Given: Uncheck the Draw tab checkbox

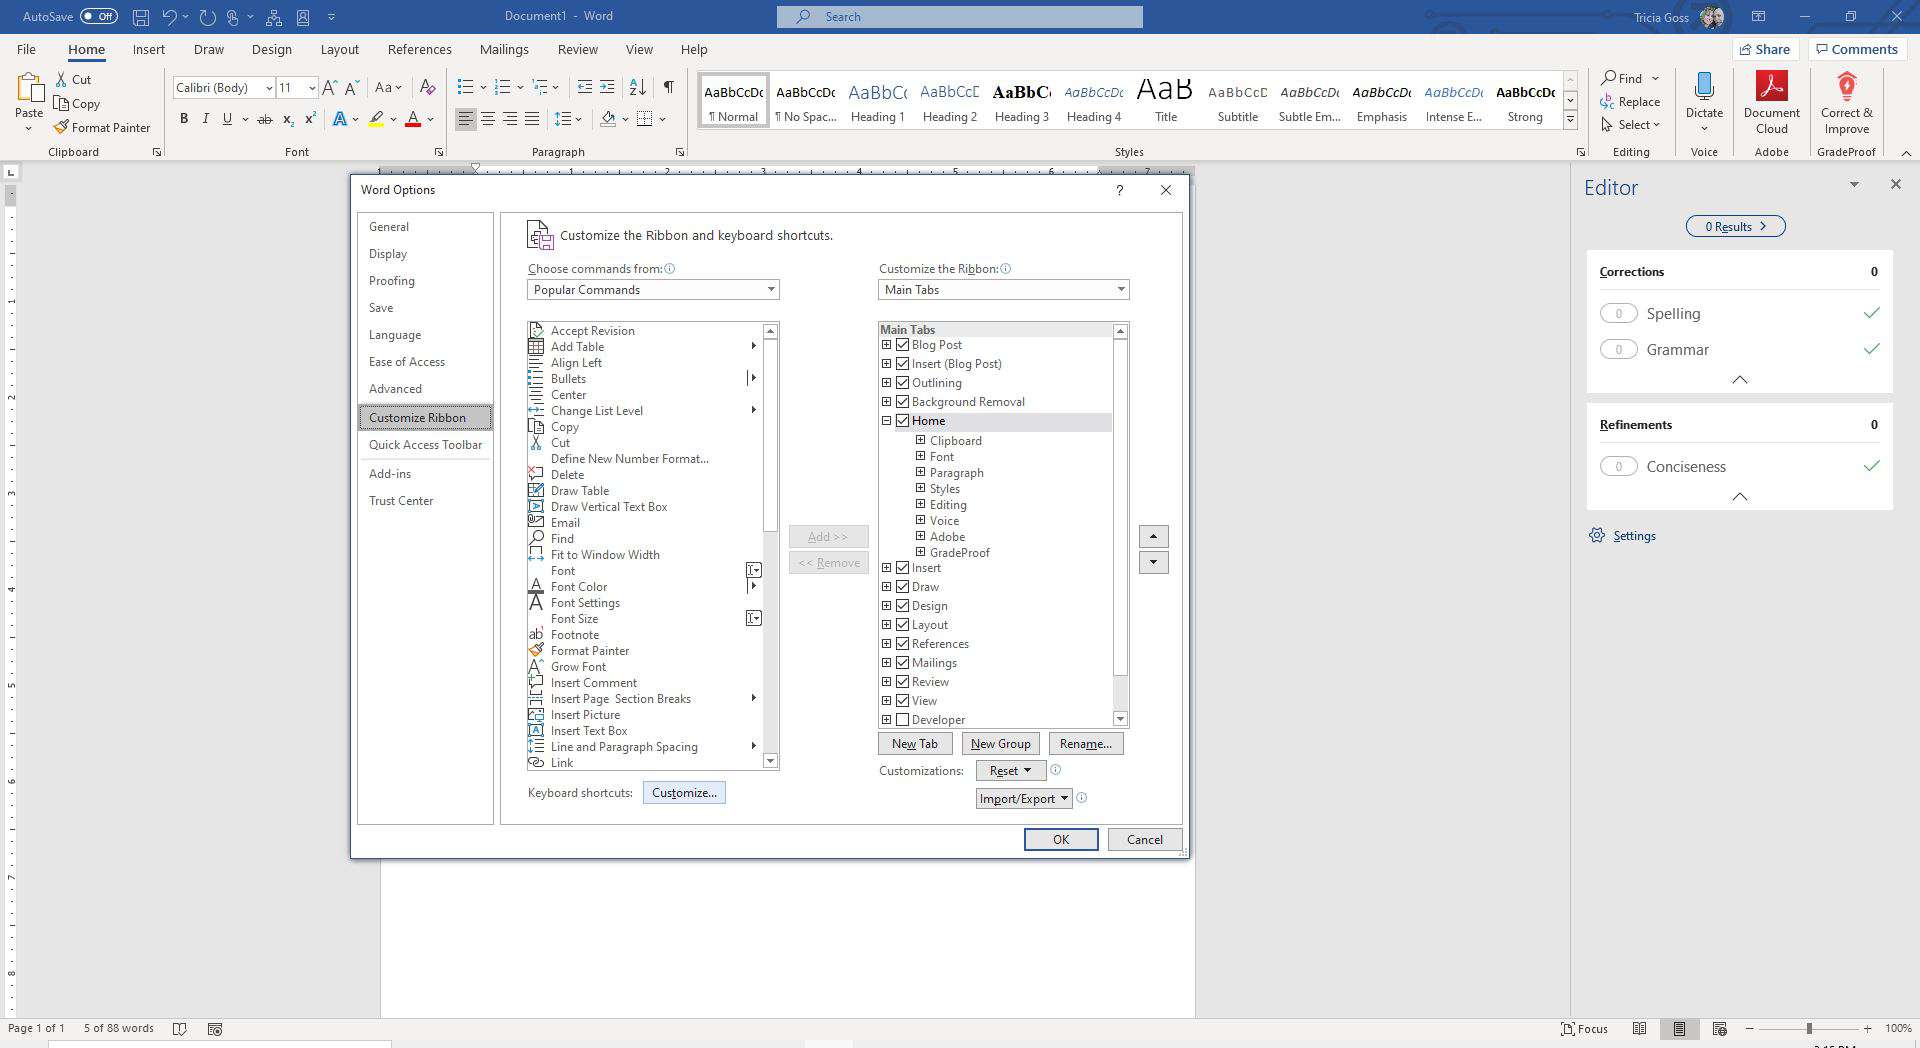Looking at the screenshot, I should pos(902,587).
